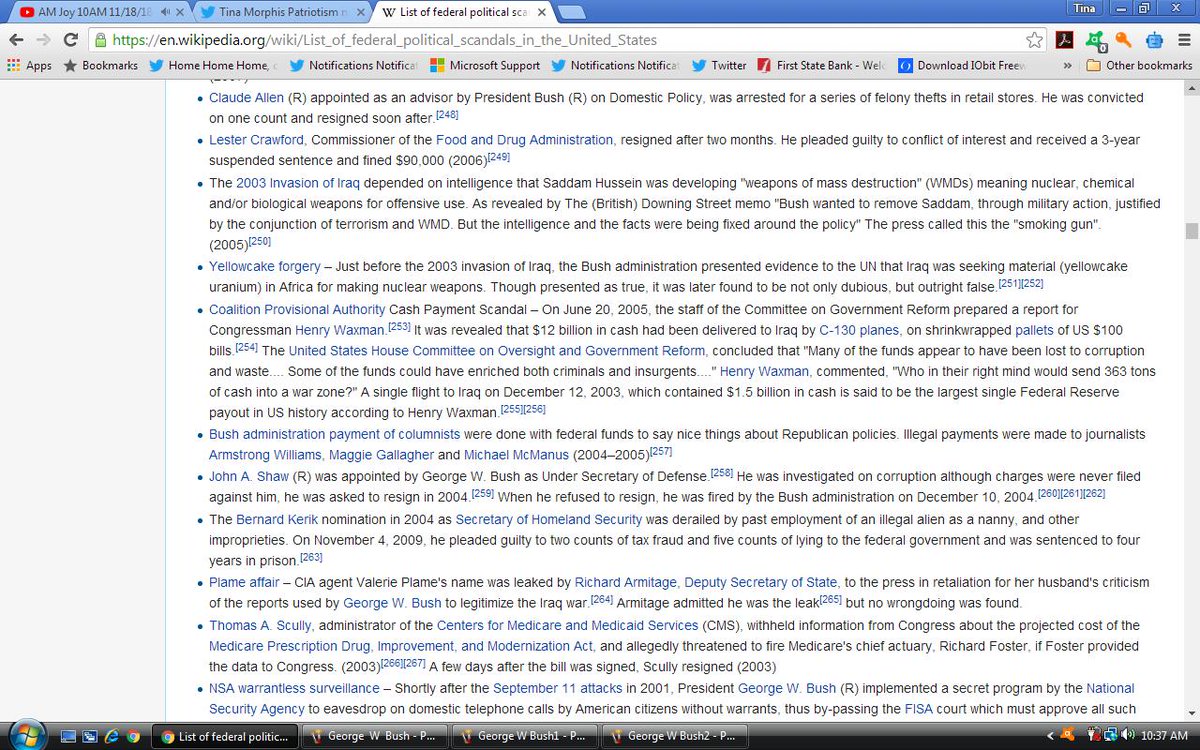
Task: Open the Claude Allen link
Action: (246, 98)
